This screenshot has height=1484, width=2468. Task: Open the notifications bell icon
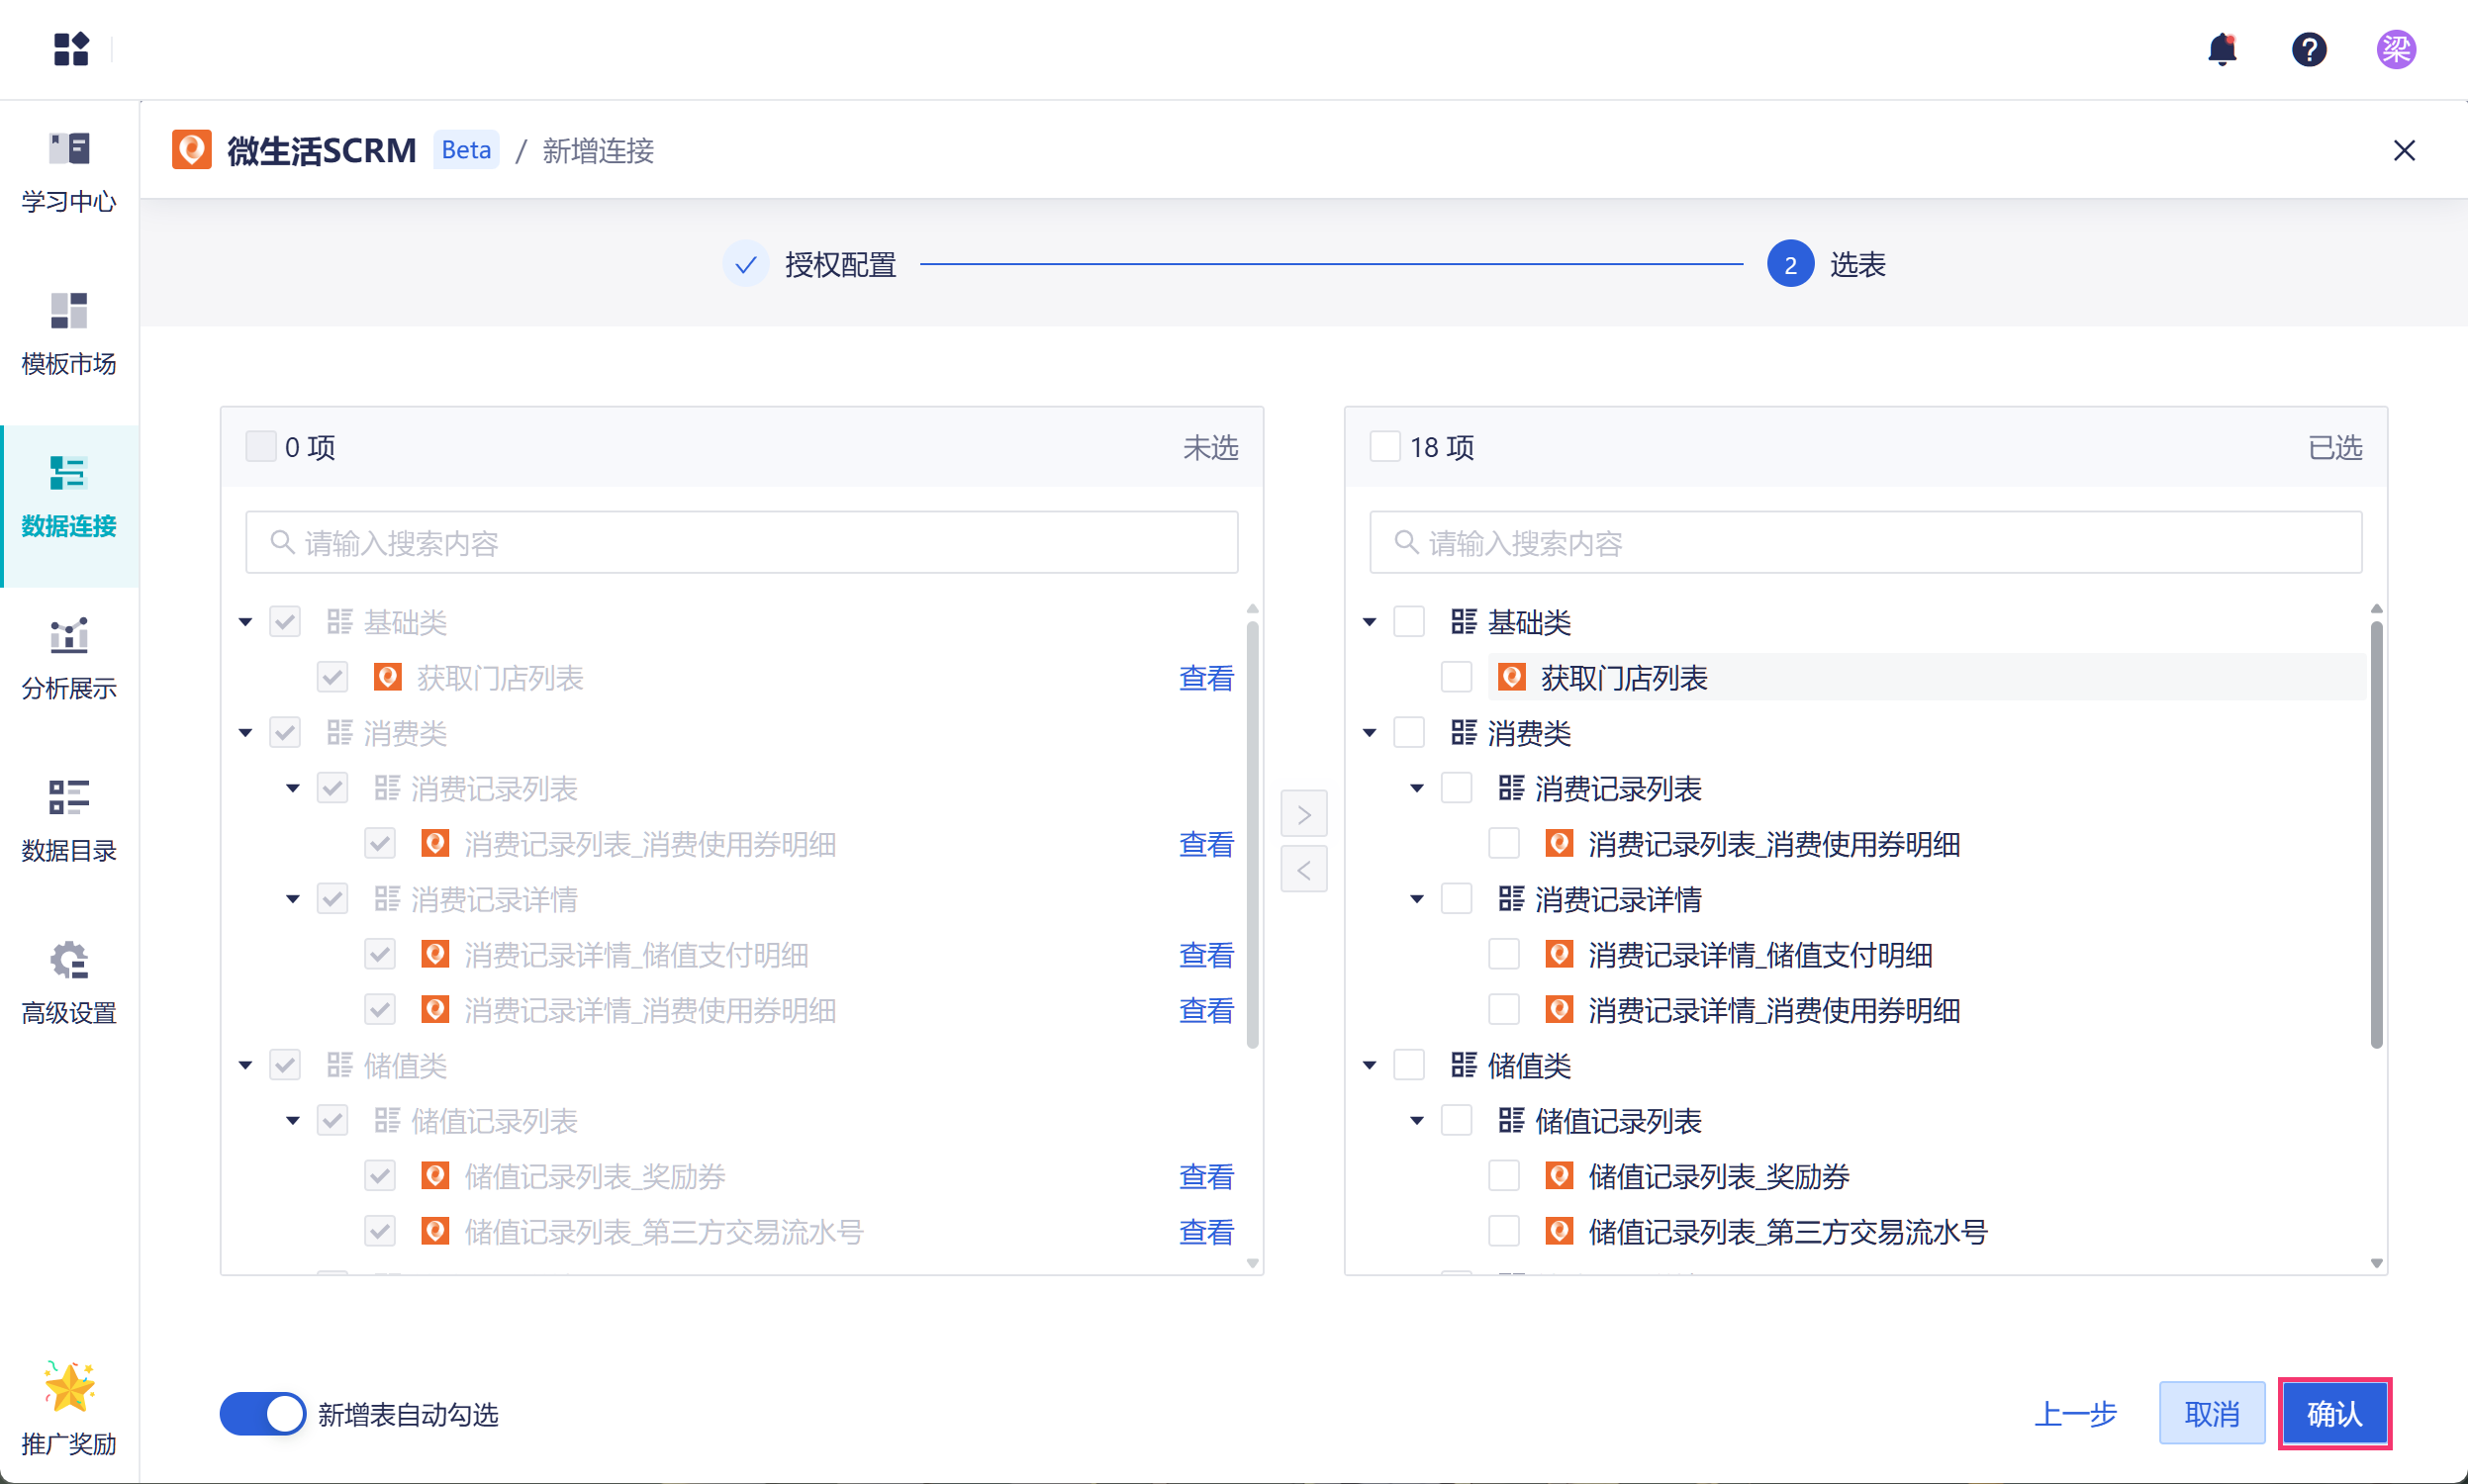pos(2221,49)
